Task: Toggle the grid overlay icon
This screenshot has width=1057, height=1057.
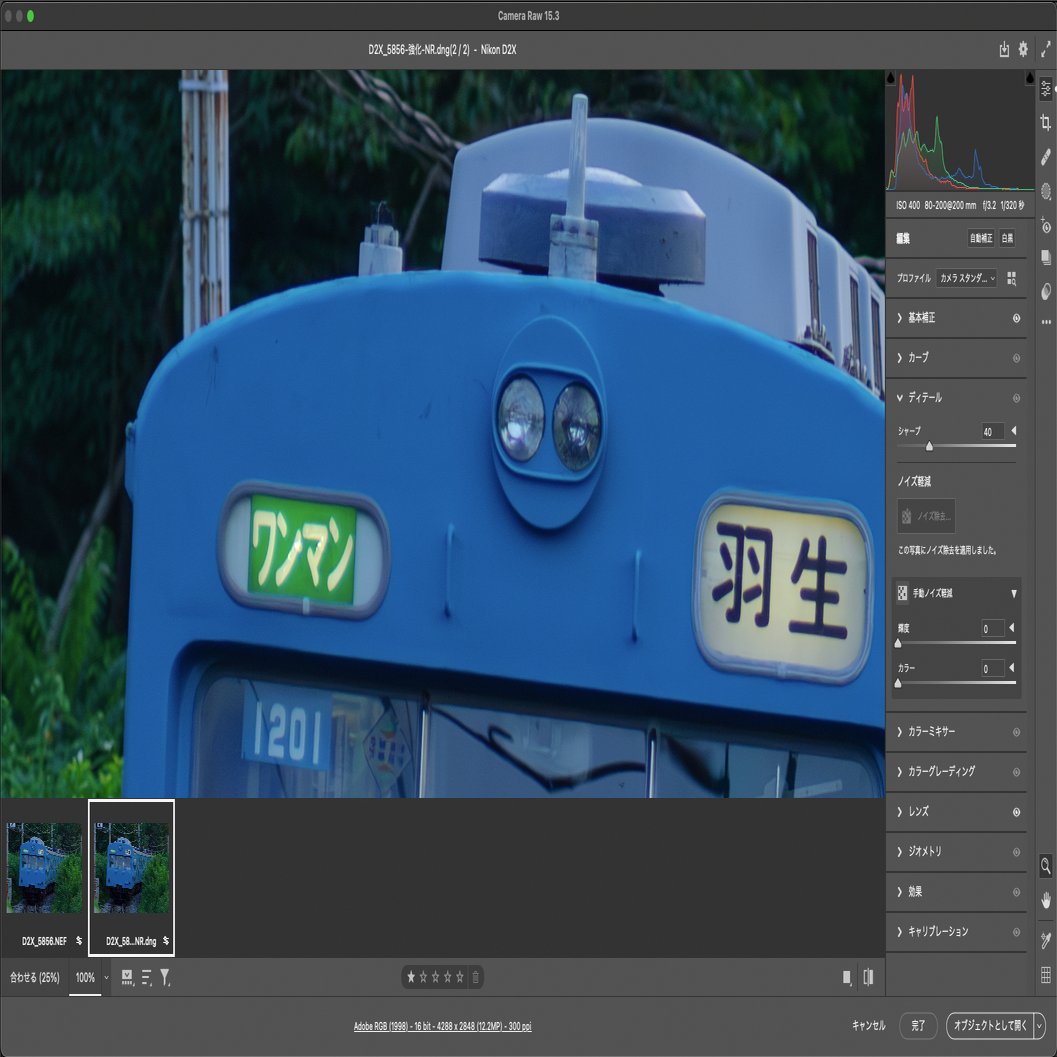Action: click(1046, 975)
